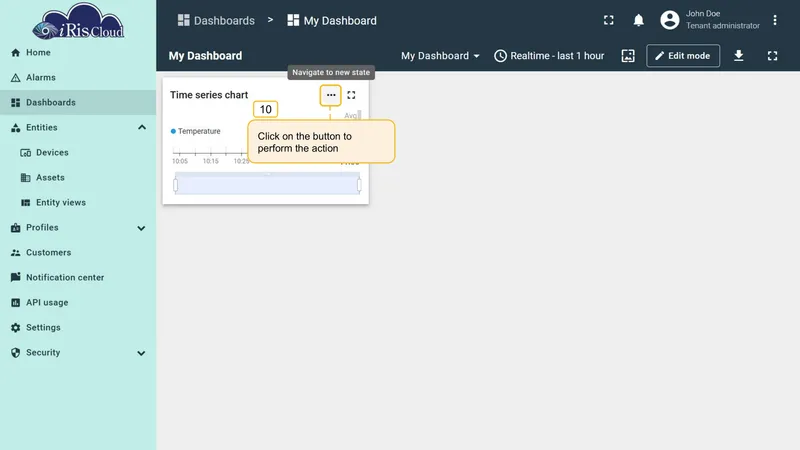Click the Edit mode button
Viewport: 800px width, 450px height.
(x=683, y=56)
